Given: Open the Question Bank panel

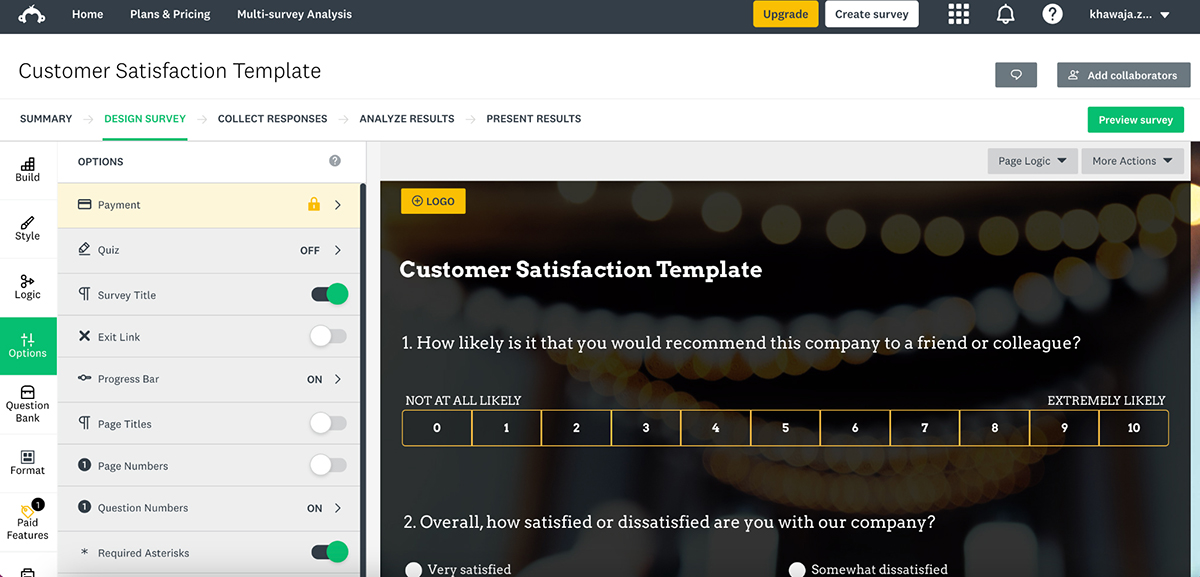Looking at the screenshot, I should click(28, 404).
